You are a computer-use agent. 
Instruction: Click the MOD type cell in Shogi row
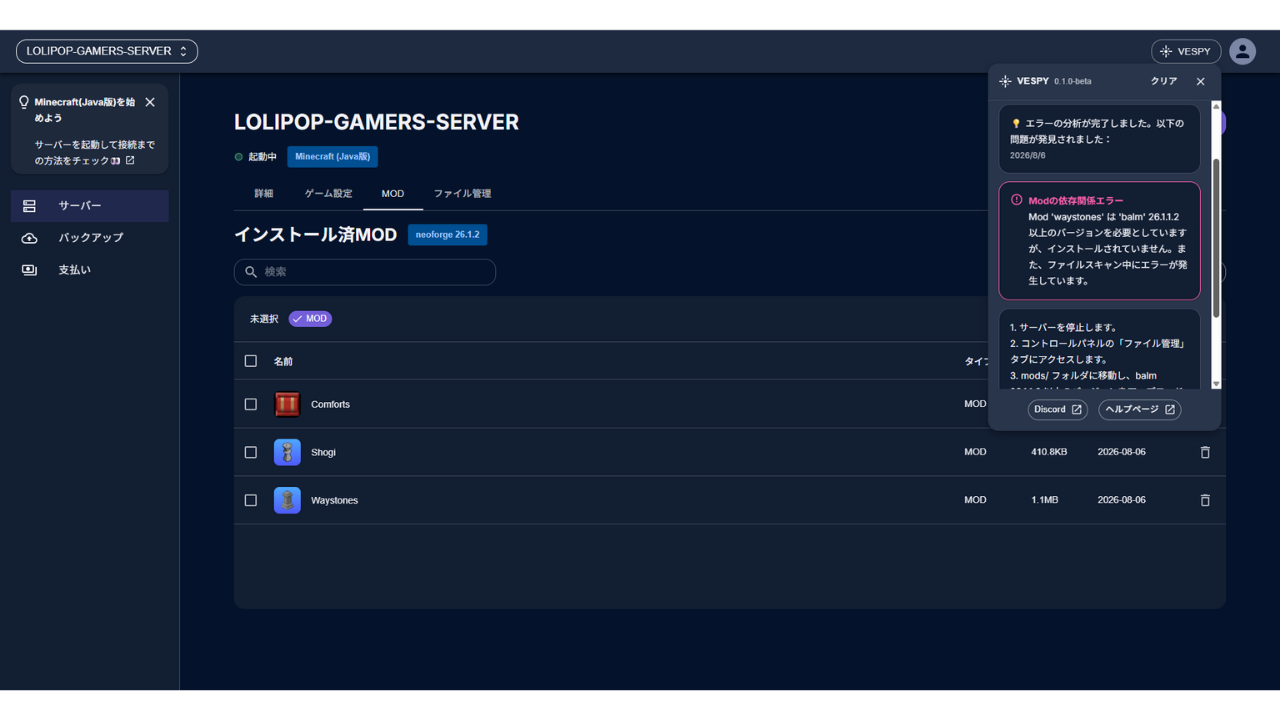[x=975, y=452]
